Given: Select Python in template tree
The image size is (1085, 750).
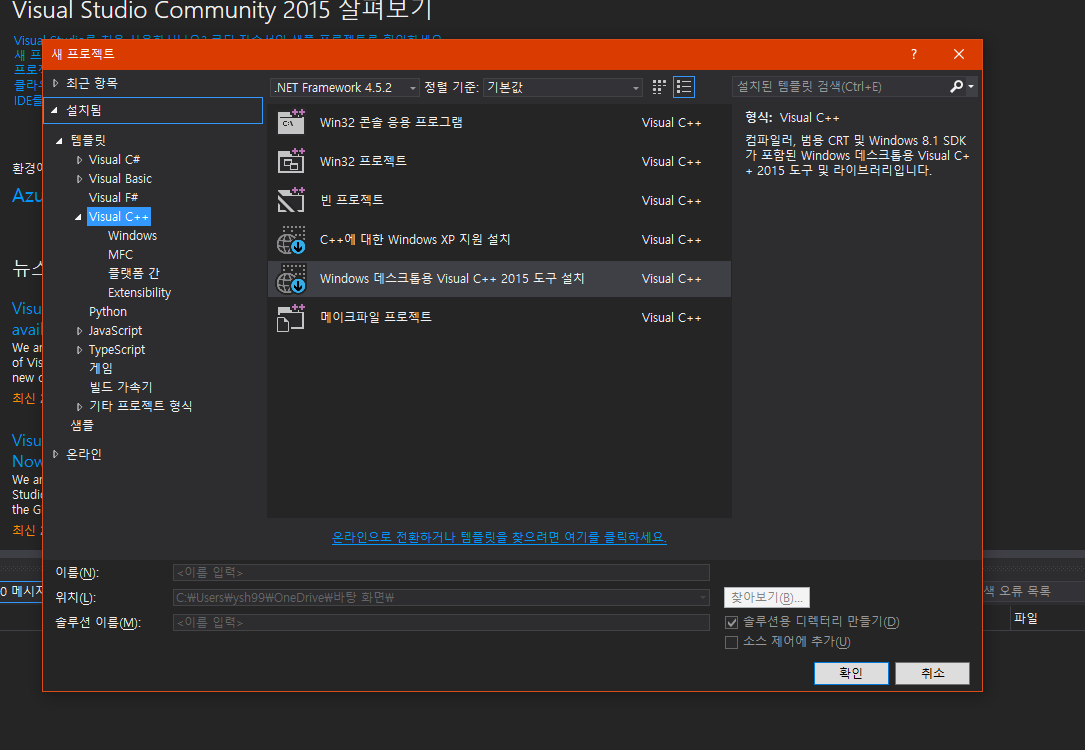Looking at the screenshot, I should click(x=108, y=311).
